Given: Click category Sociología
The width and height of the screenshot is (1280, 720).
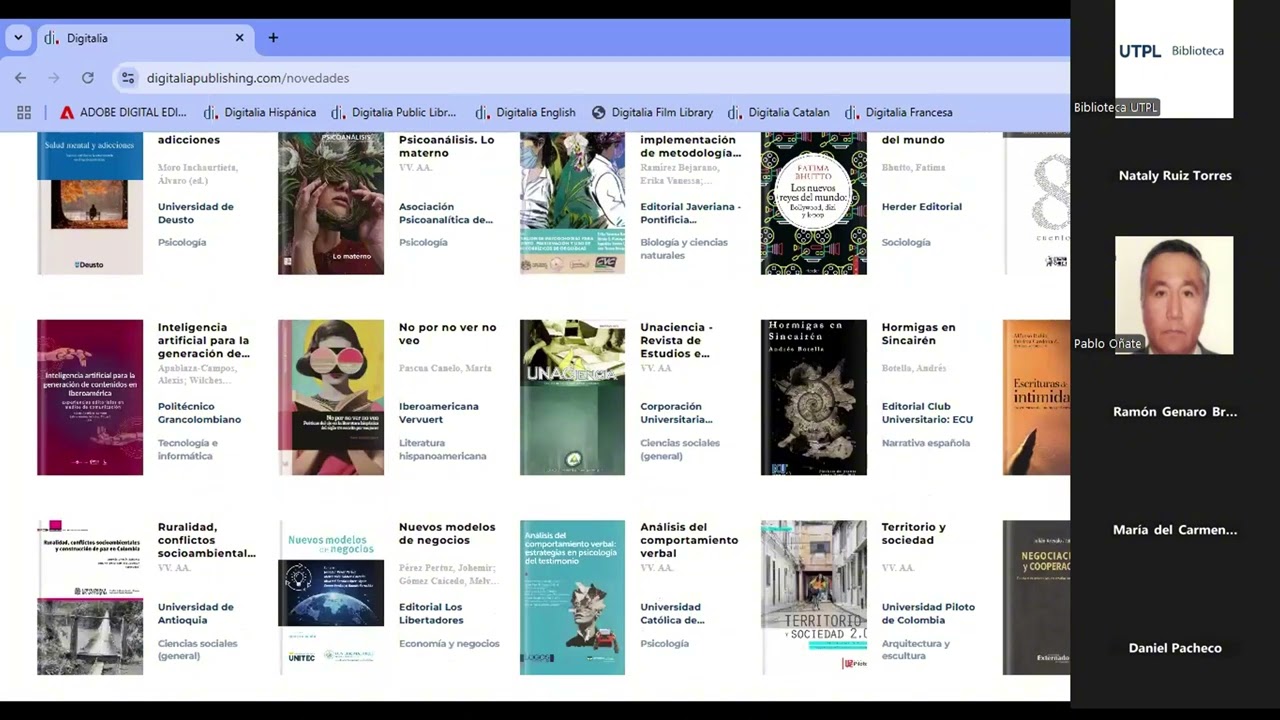Looking at the screenshot, I should click(905, 242).
